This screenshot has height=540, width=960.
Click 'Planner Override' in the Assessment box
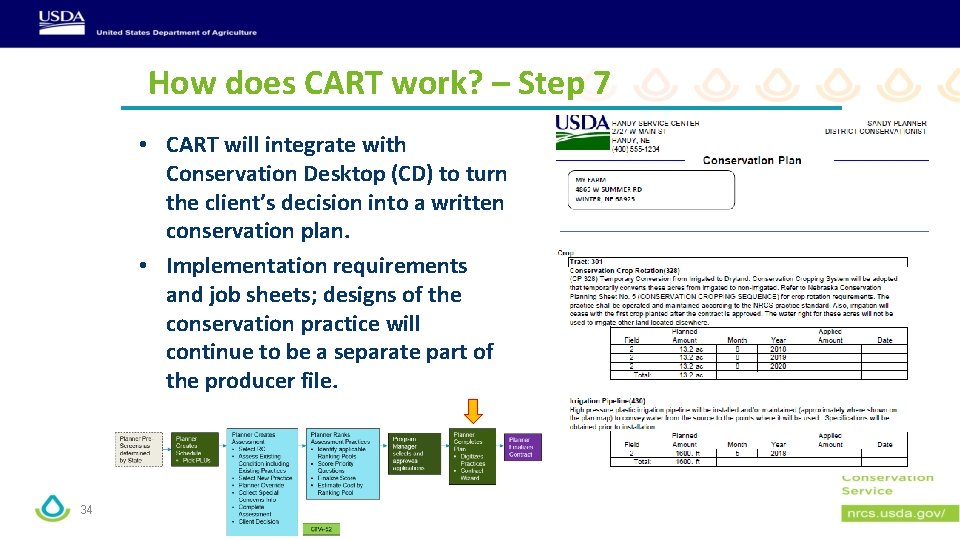click(x=261, y=486)
